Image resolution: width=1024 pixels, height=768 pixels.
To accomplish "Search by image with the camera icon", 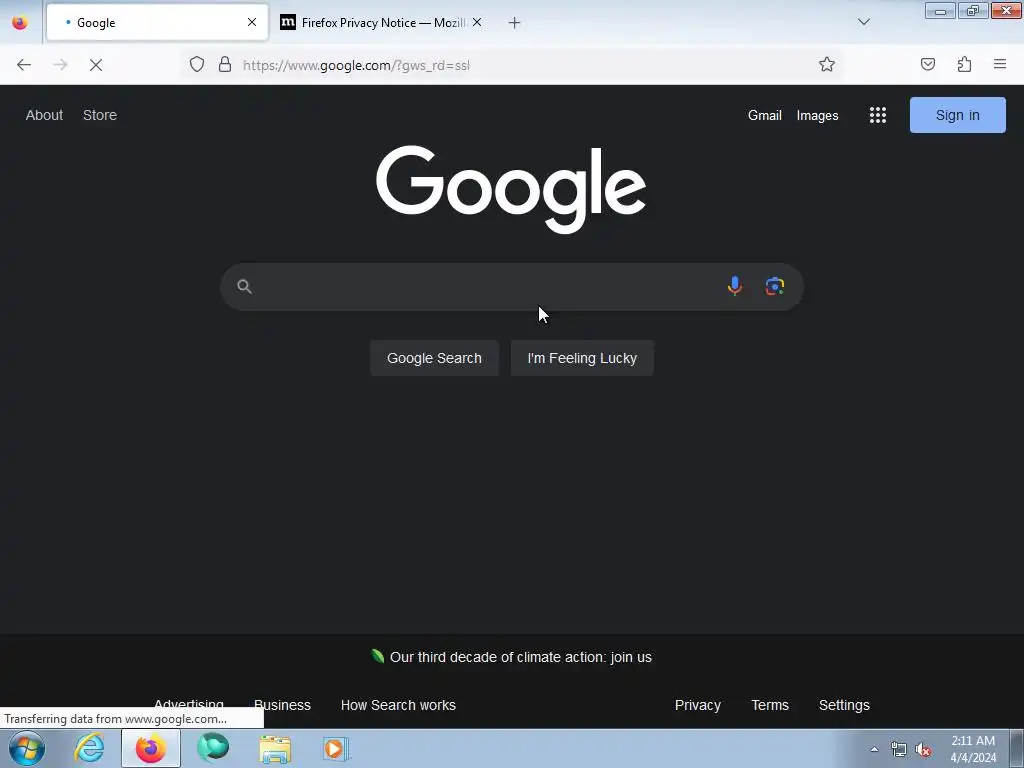I will pyautogui.click(x=775, y=286).
